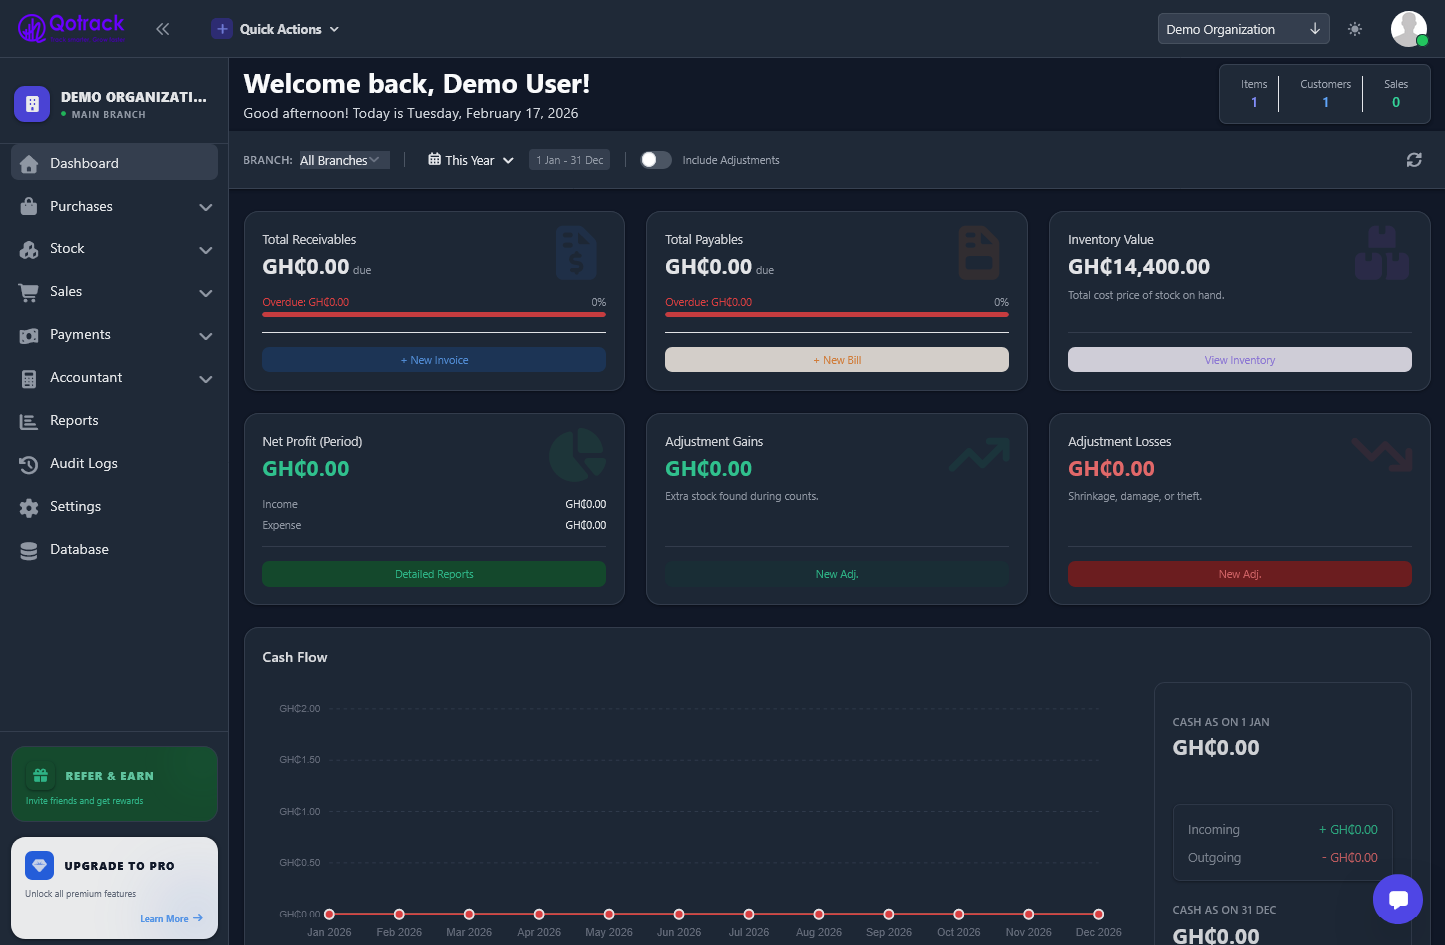Click New Adj. under Adjustment Gains
The width and height of the screenshot is (1445, 945).
tap(837, 574)
